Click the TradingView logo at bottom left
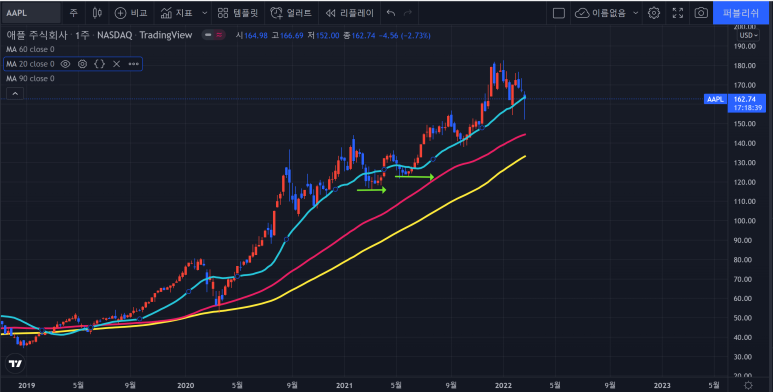 15,364
